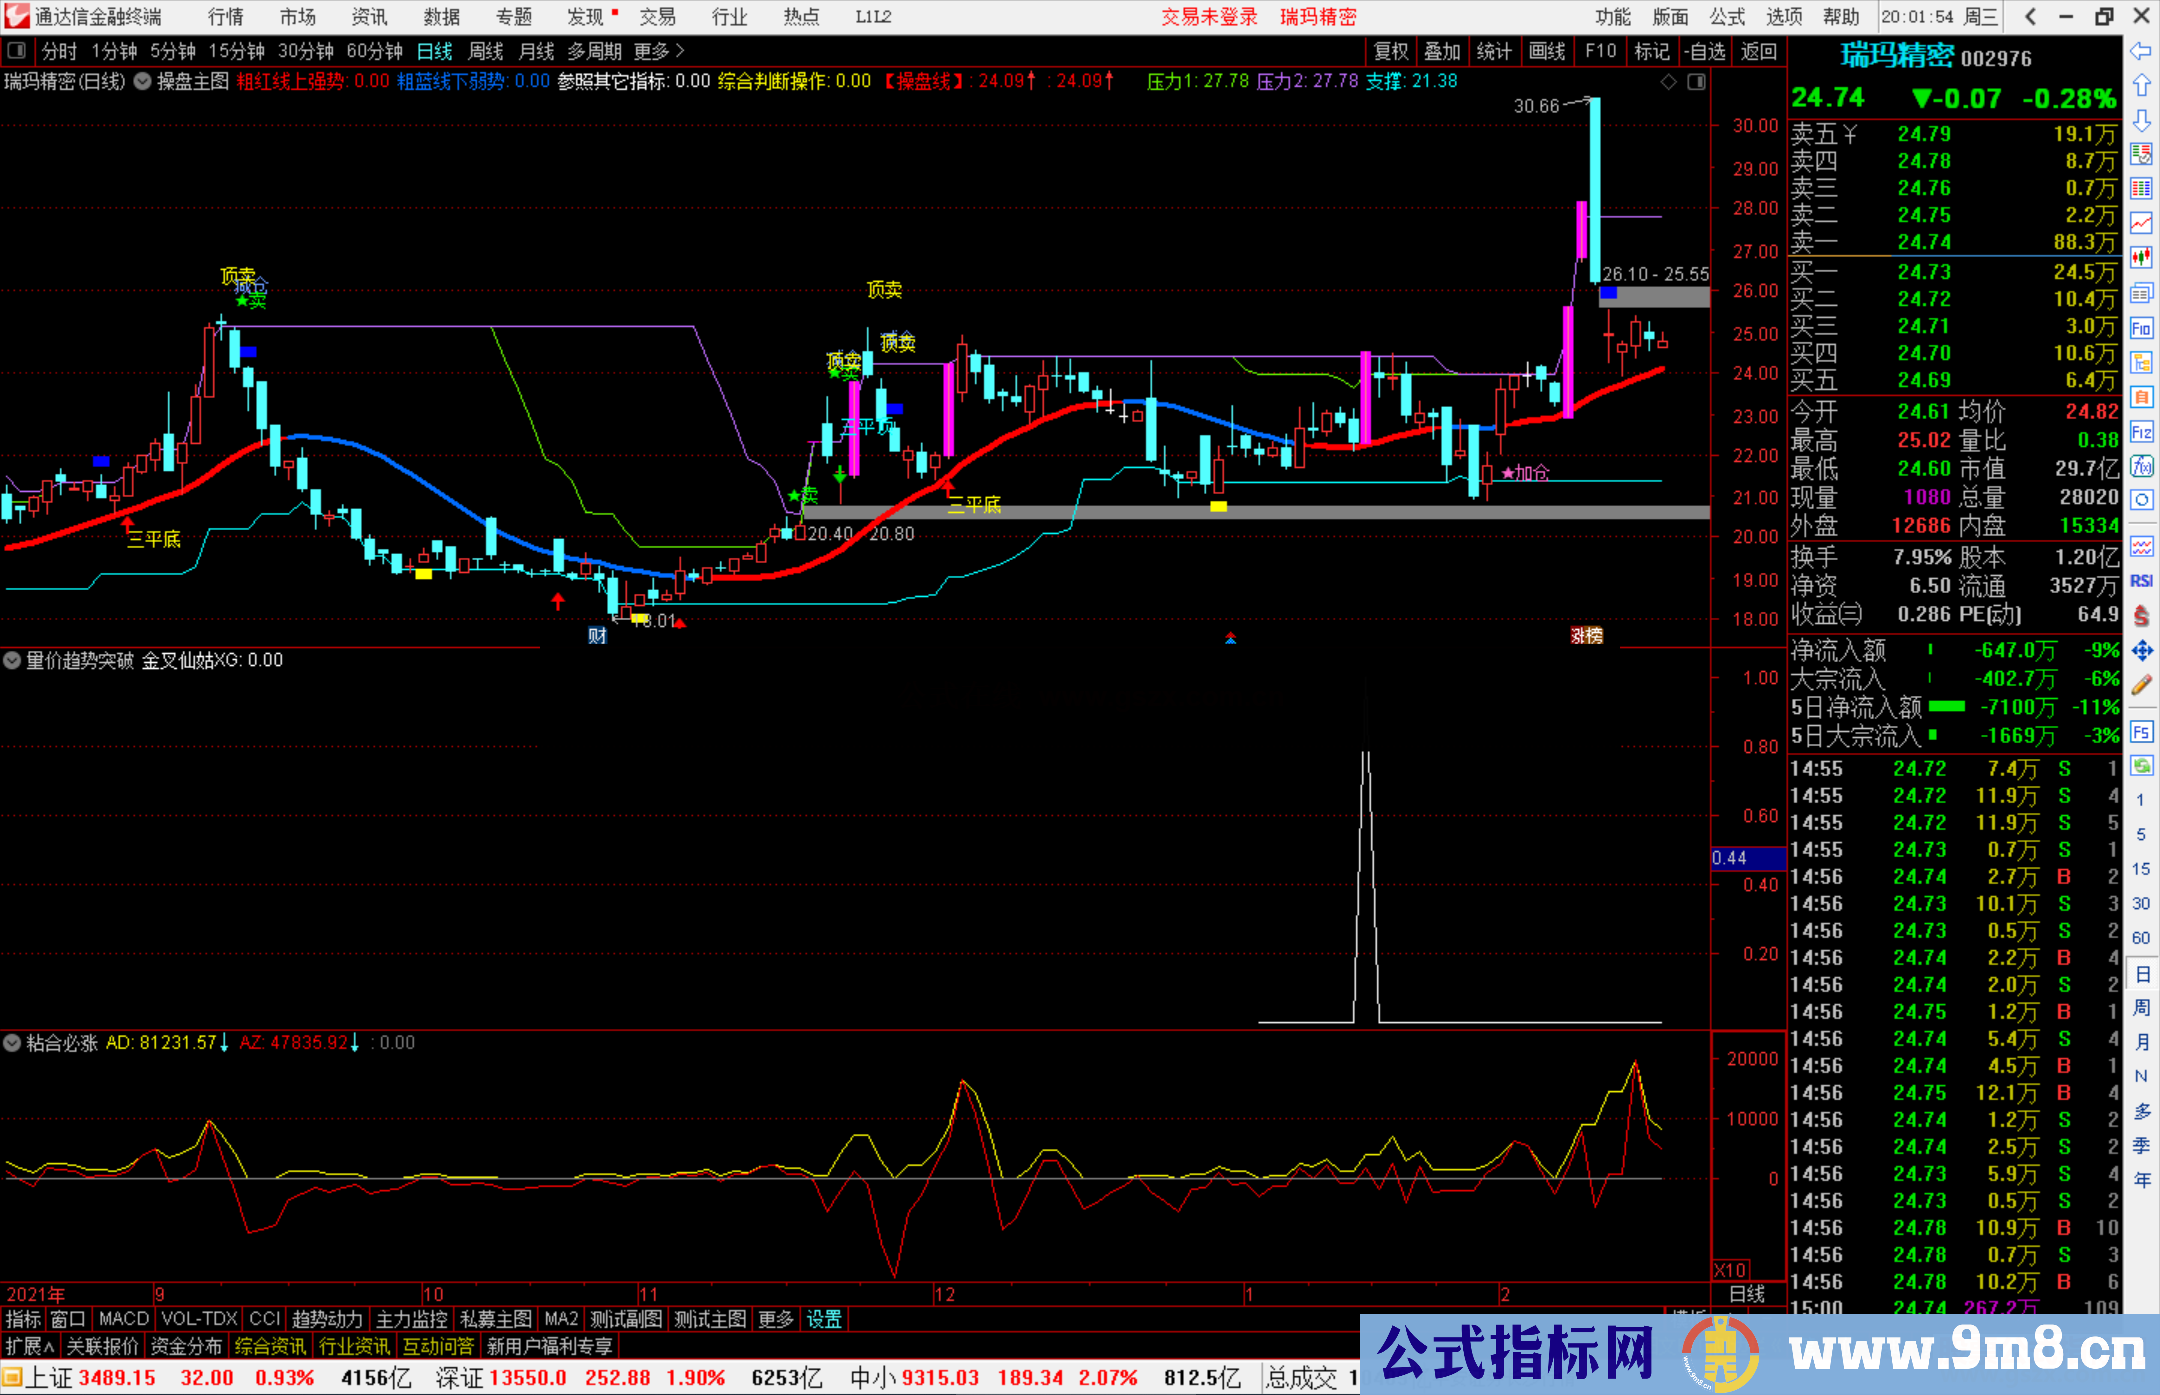Toggle the 粘合必涨 indicator circle button
This screenshot has height=1395, width=2160.
tap(12, 1043)
